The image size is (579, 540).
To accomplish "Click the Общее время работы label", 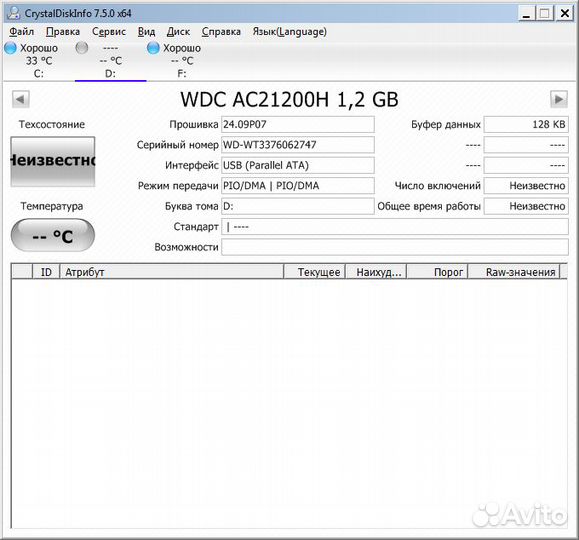I will click(x=429, y=206).
